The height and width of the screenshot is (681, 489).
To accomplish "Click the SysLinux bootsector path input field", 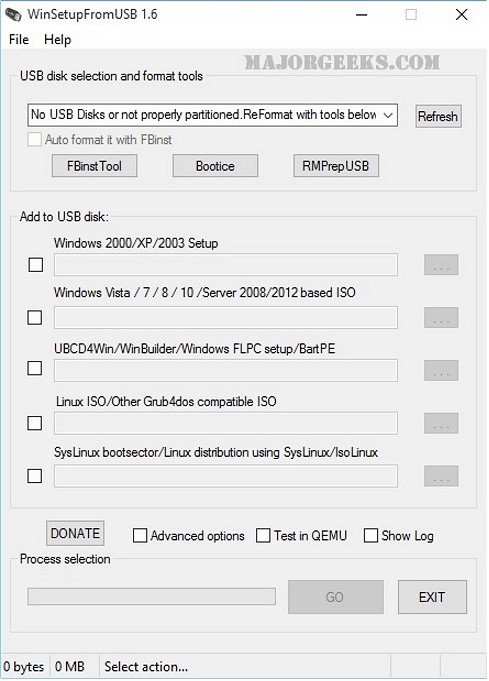I will click(226, 476).
